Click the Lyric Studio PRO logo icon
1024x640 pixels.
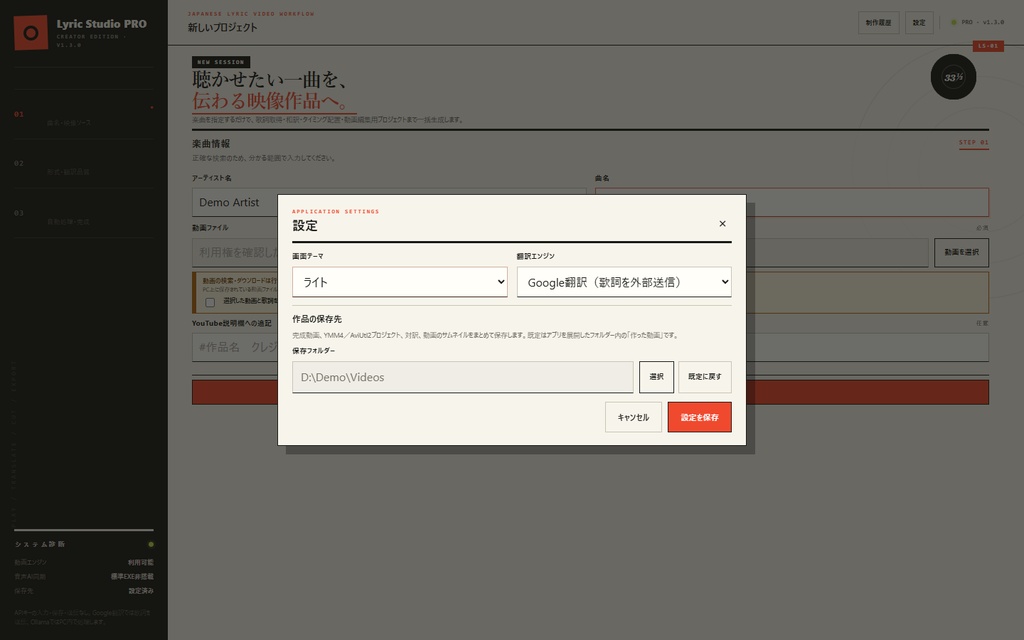[x=31, y=33]
